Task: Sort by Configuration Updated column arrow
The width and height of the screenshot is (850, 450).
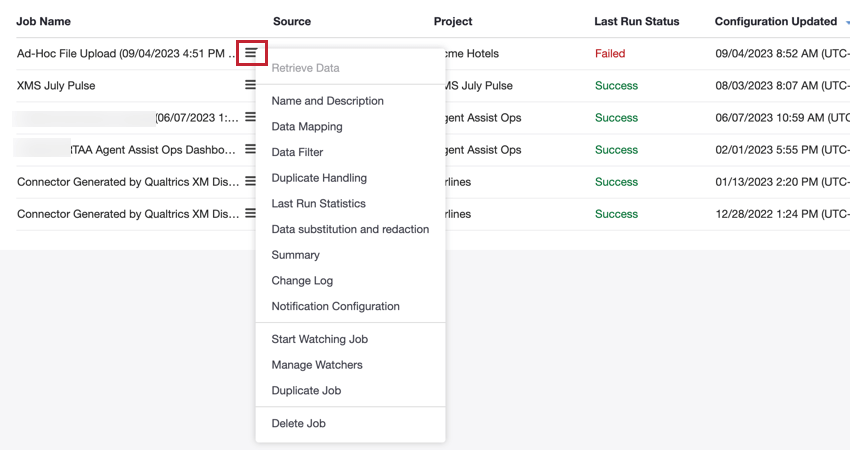Action: point(847,22)
